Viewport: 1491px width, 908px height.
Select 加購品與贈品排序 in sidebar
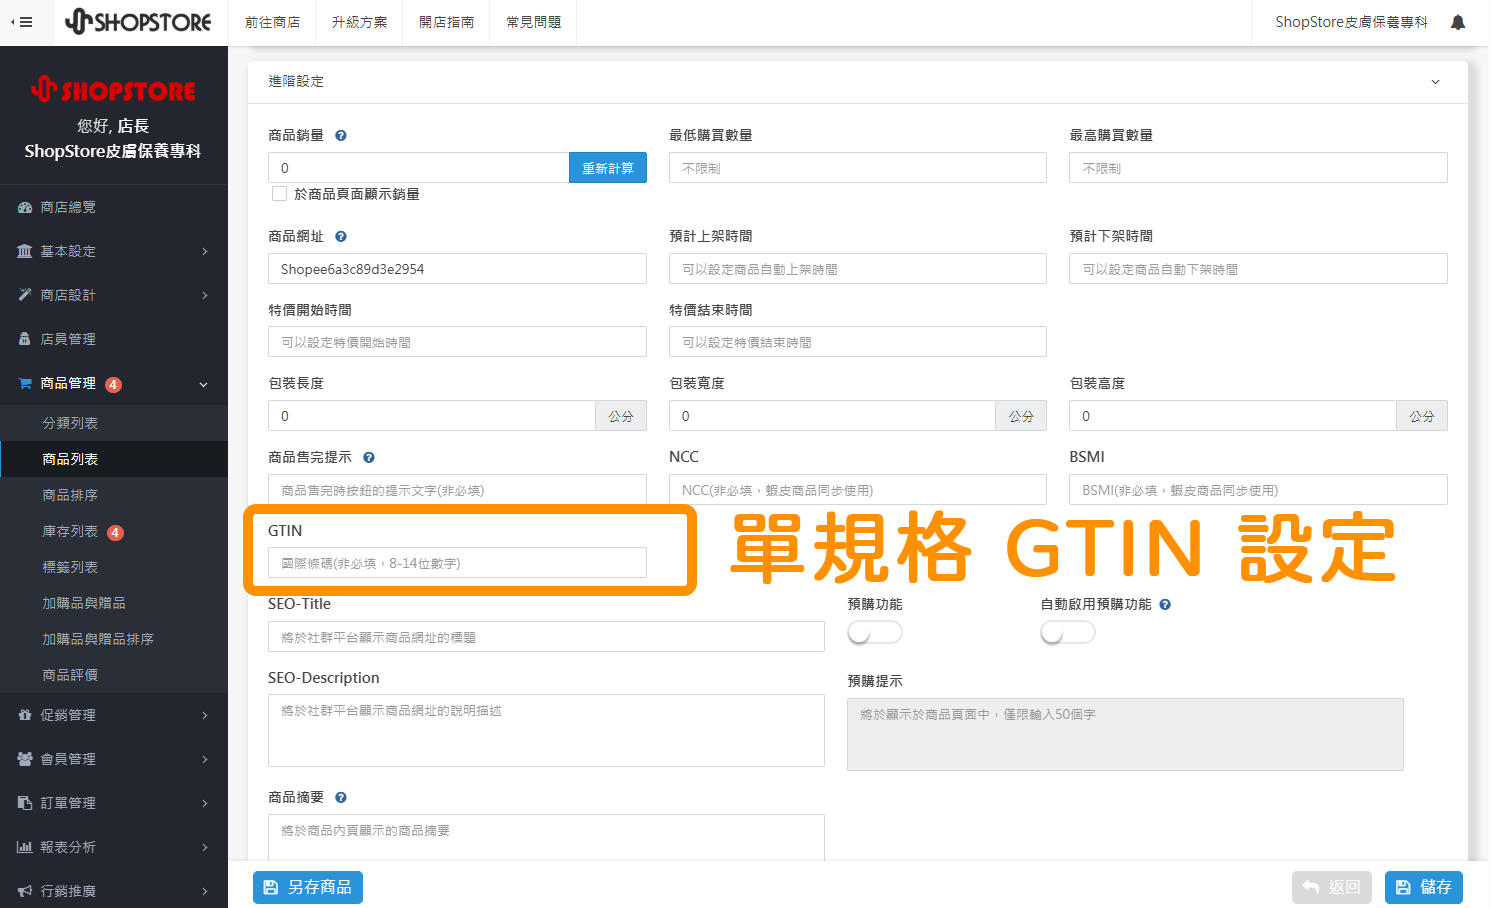(114, 639)
